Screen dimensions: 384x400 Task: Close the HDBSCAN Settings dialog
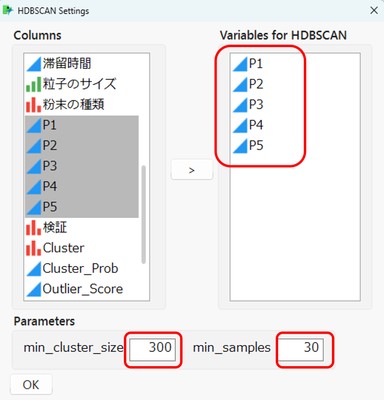(x=374, y=10)
